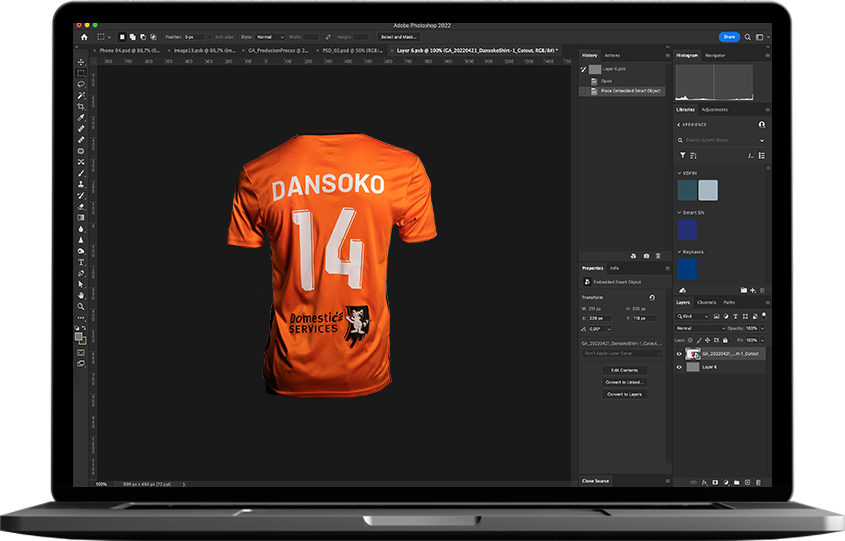Switch to the Channels tab
The height and width of the screenshot is (541, 845).
click(707, 302)
